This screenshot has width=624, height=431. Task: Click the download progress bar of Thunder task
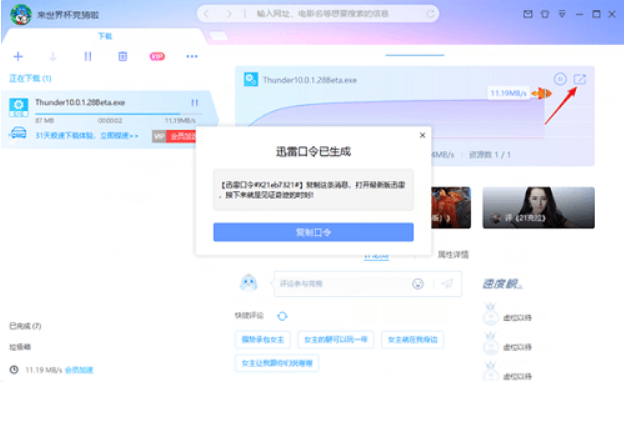click(x=119, y=114)
